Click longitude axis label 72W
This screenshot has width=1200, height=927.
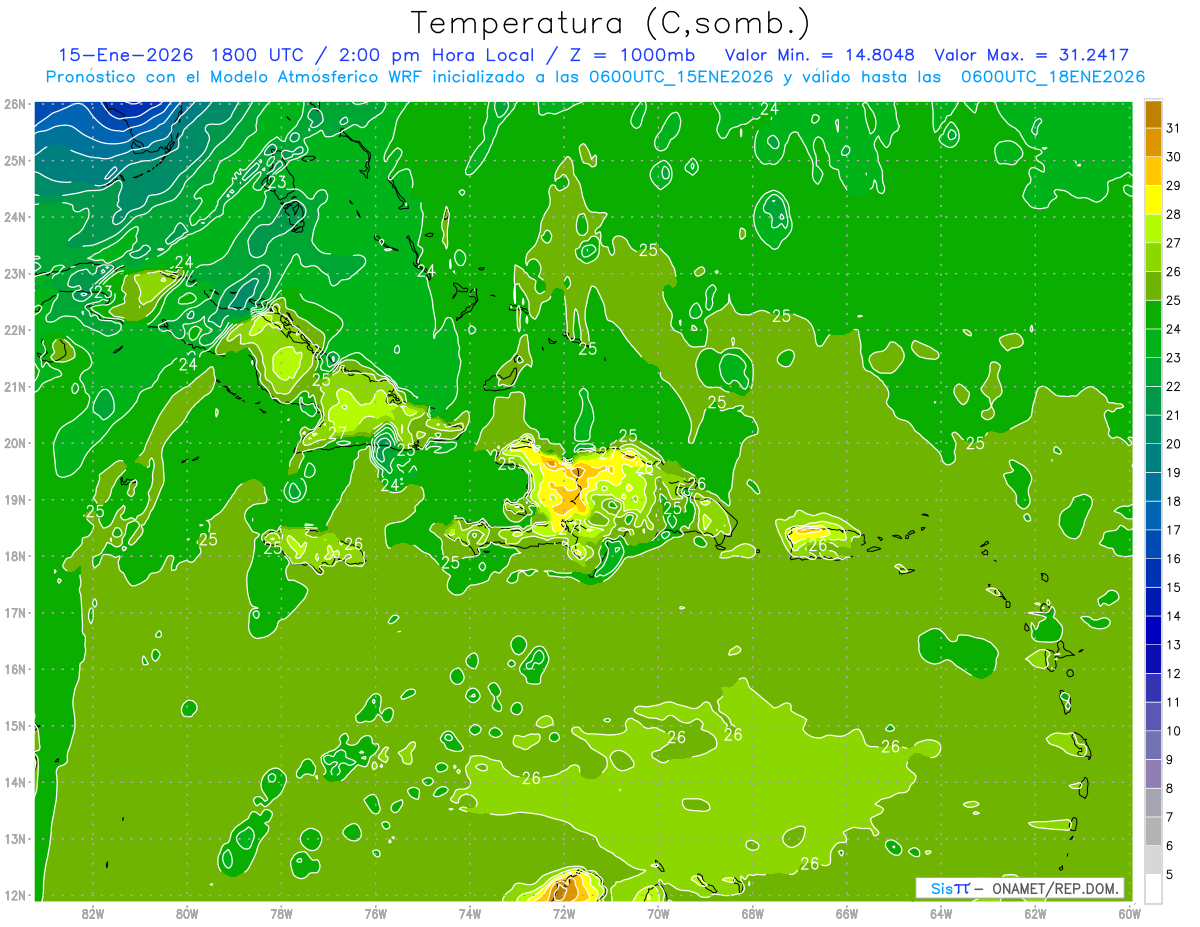click(564, 913)
